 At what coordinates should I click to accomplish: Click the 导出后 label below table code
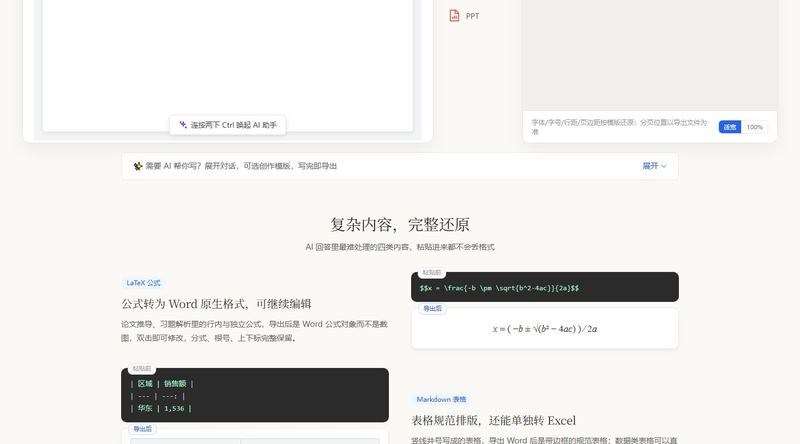tap(142, 429)
